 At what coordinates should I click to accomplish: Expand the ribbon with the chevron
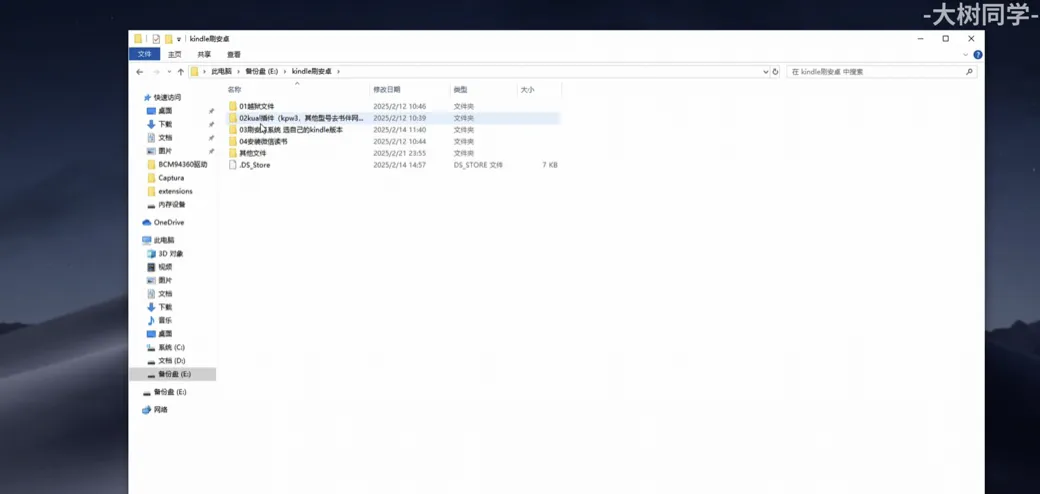click(x=966, y=55)
